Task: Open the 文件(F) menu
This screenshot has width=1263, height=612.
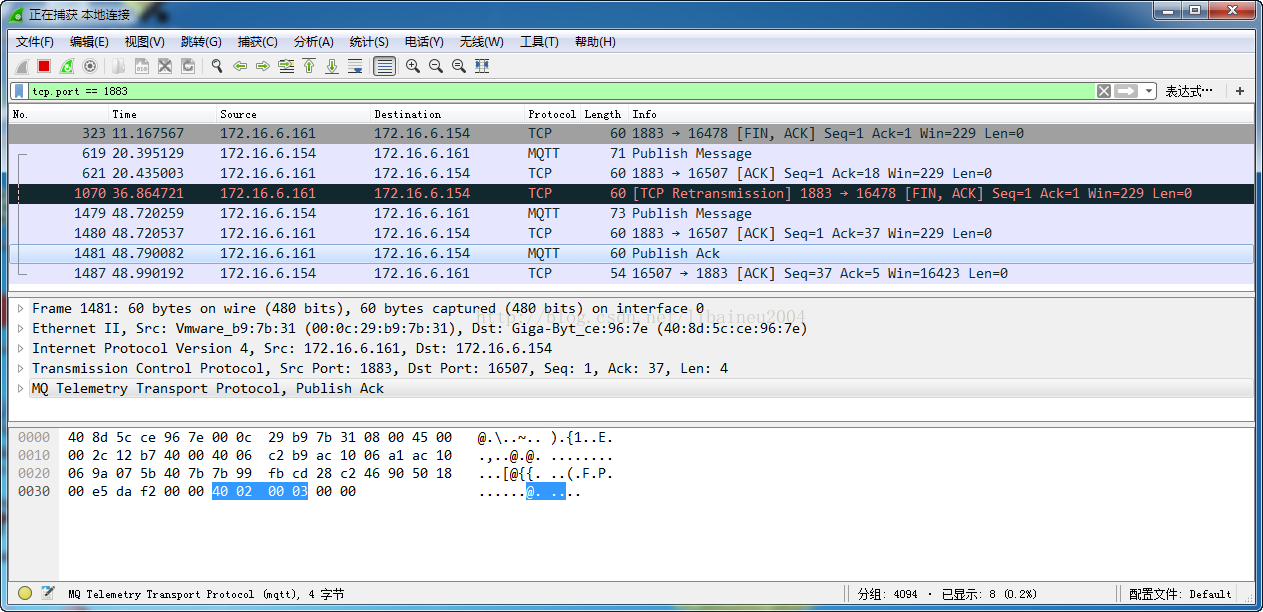Action: (x=35, y=42)
